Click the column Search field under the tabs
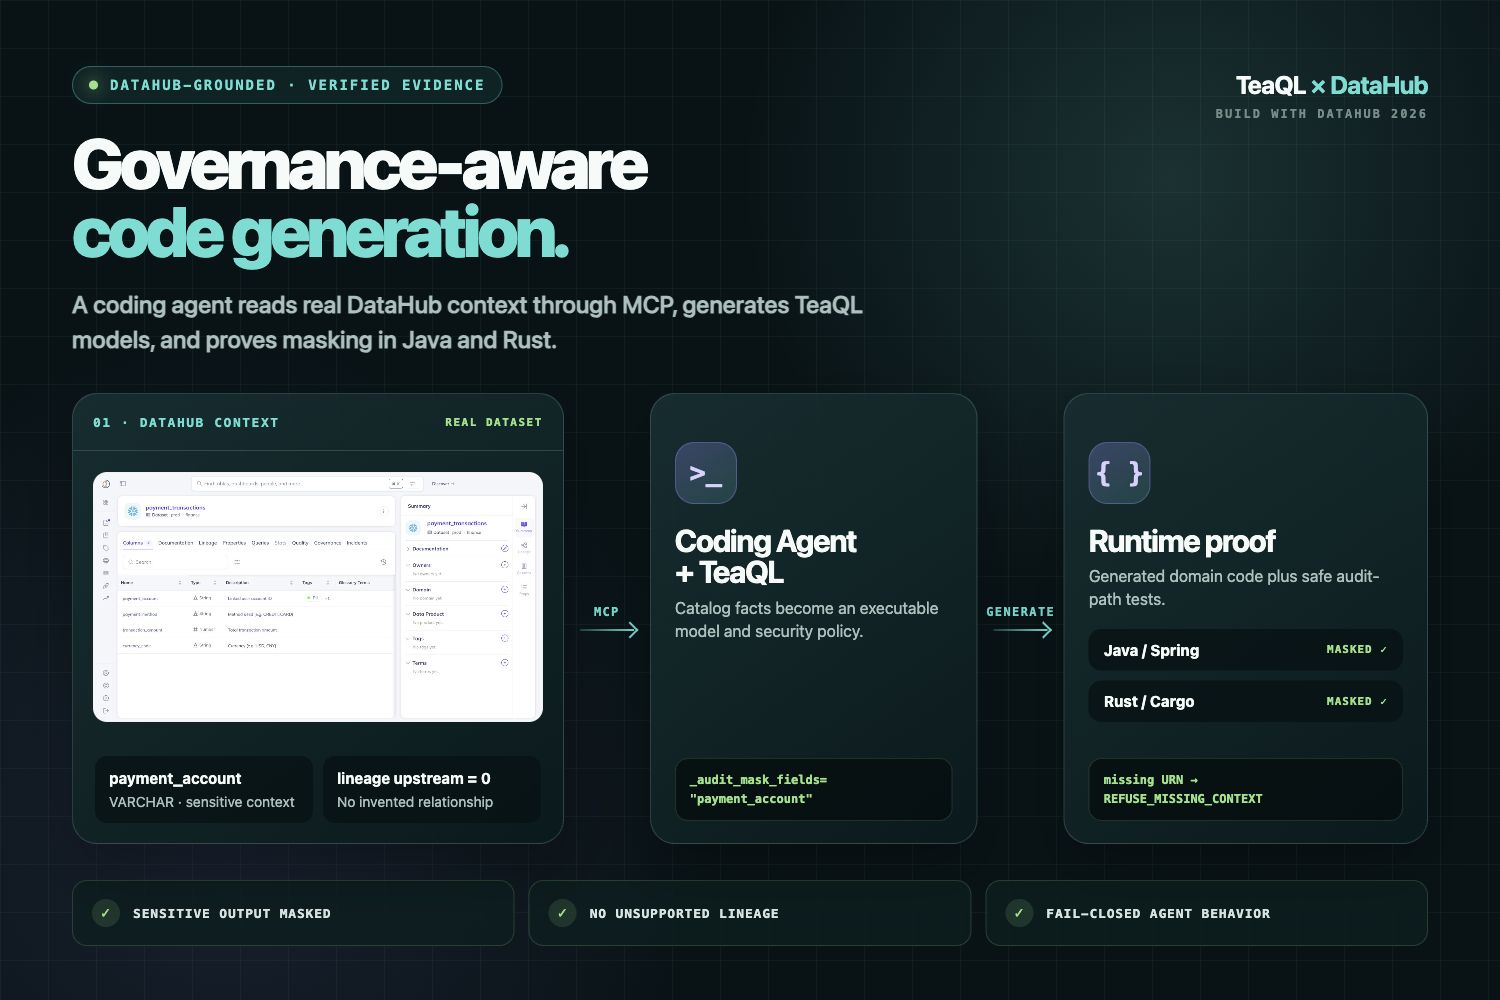 tap(175, 562)
